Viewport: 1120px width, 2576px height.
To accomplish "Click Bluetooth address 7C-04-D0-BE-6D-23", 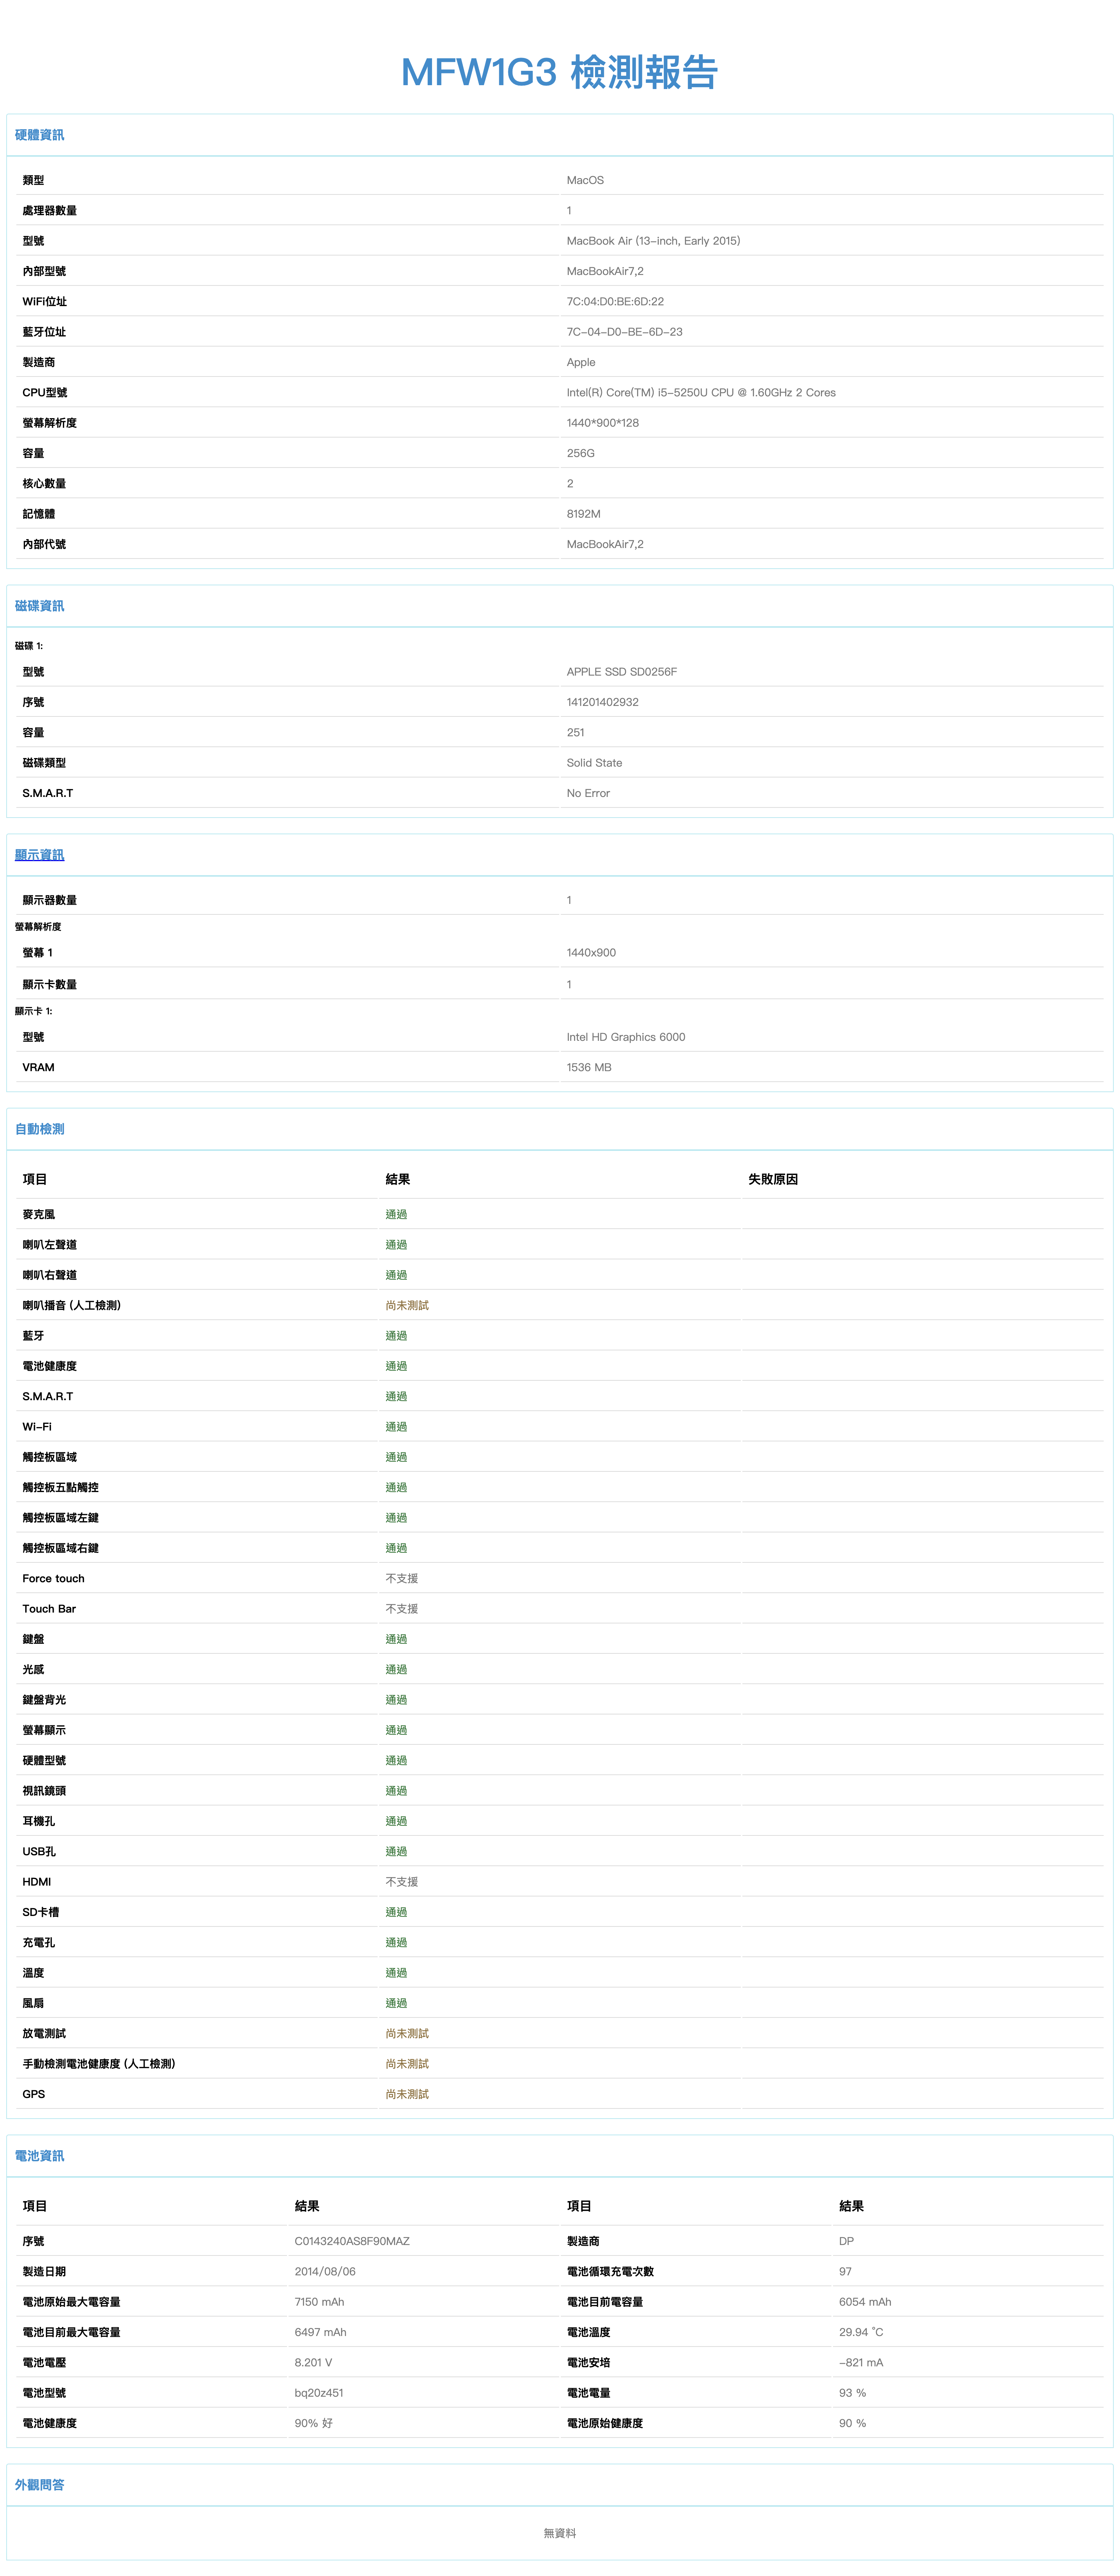I will tap(624, 332).
